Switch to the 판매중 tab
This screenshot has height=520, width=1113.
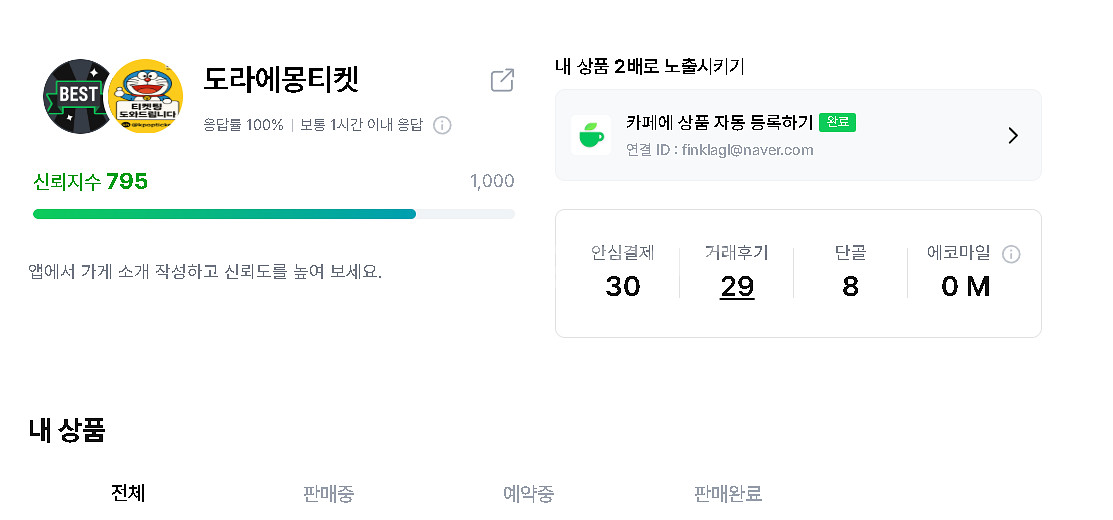[x=328, y=493]
